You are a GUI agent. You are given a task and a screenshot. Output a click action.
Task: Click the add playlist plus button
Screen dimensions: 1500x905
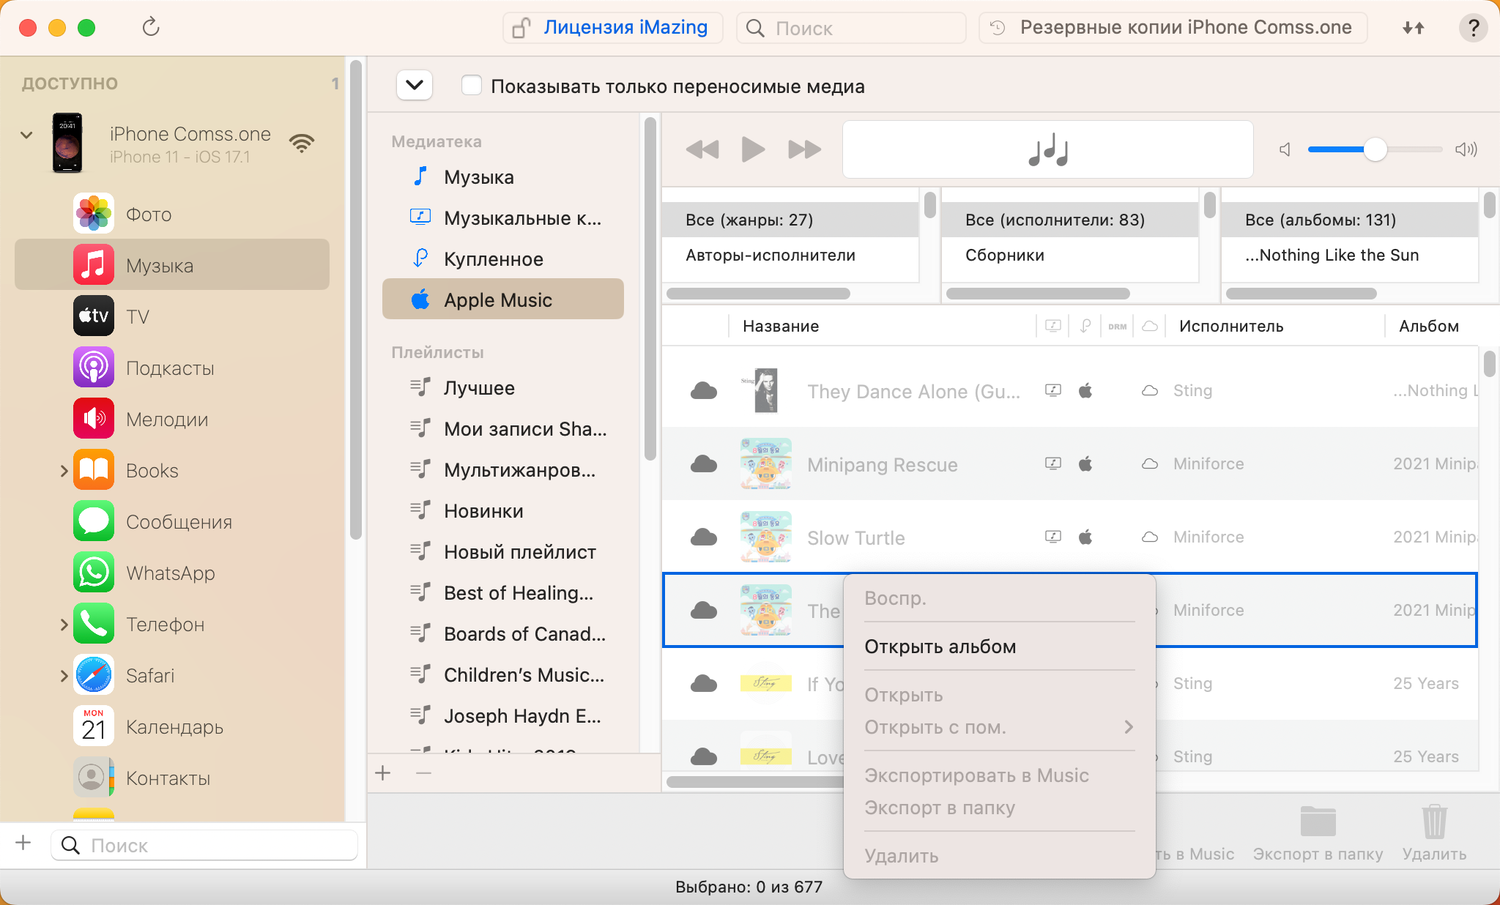[x=383, y=773]
